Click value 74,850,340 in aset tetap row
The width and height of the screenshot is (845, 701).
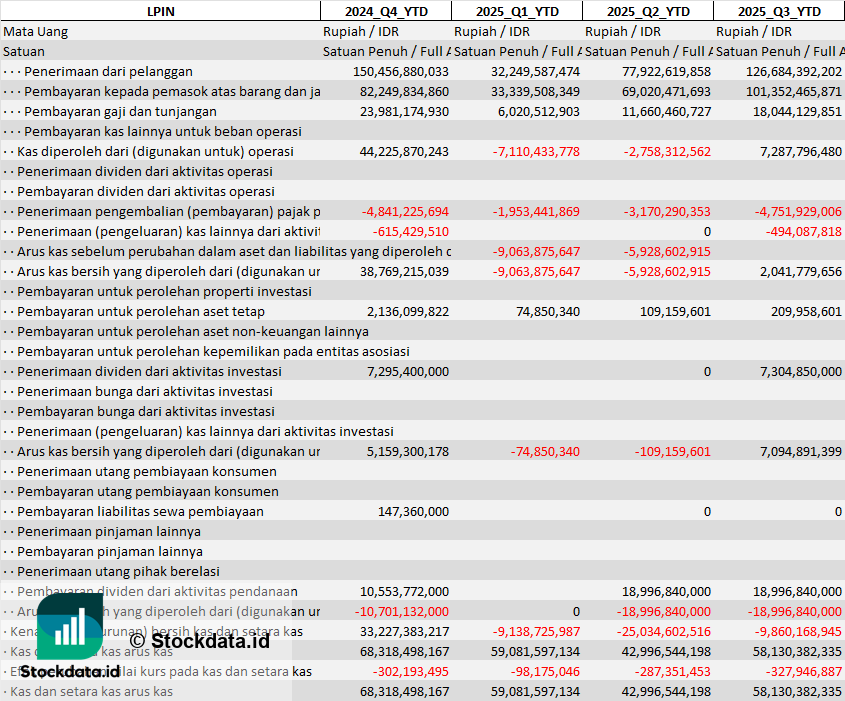pyautogui.click(x=548, y=311)
